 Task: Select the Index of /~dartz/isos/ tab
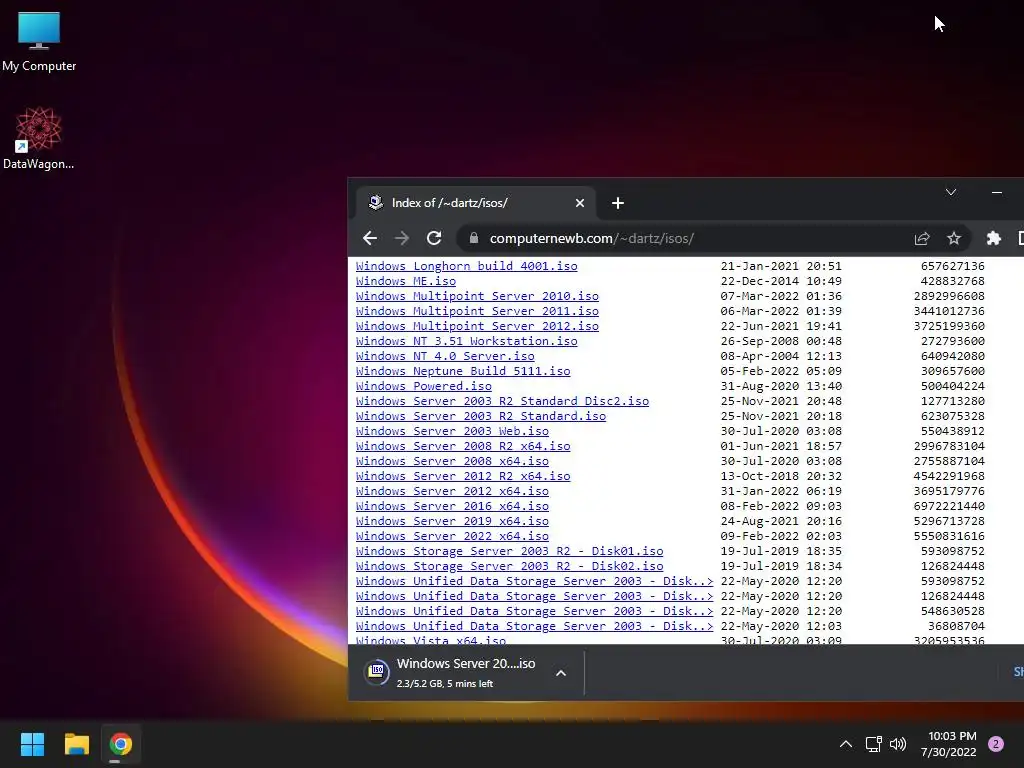coord(475,203)
